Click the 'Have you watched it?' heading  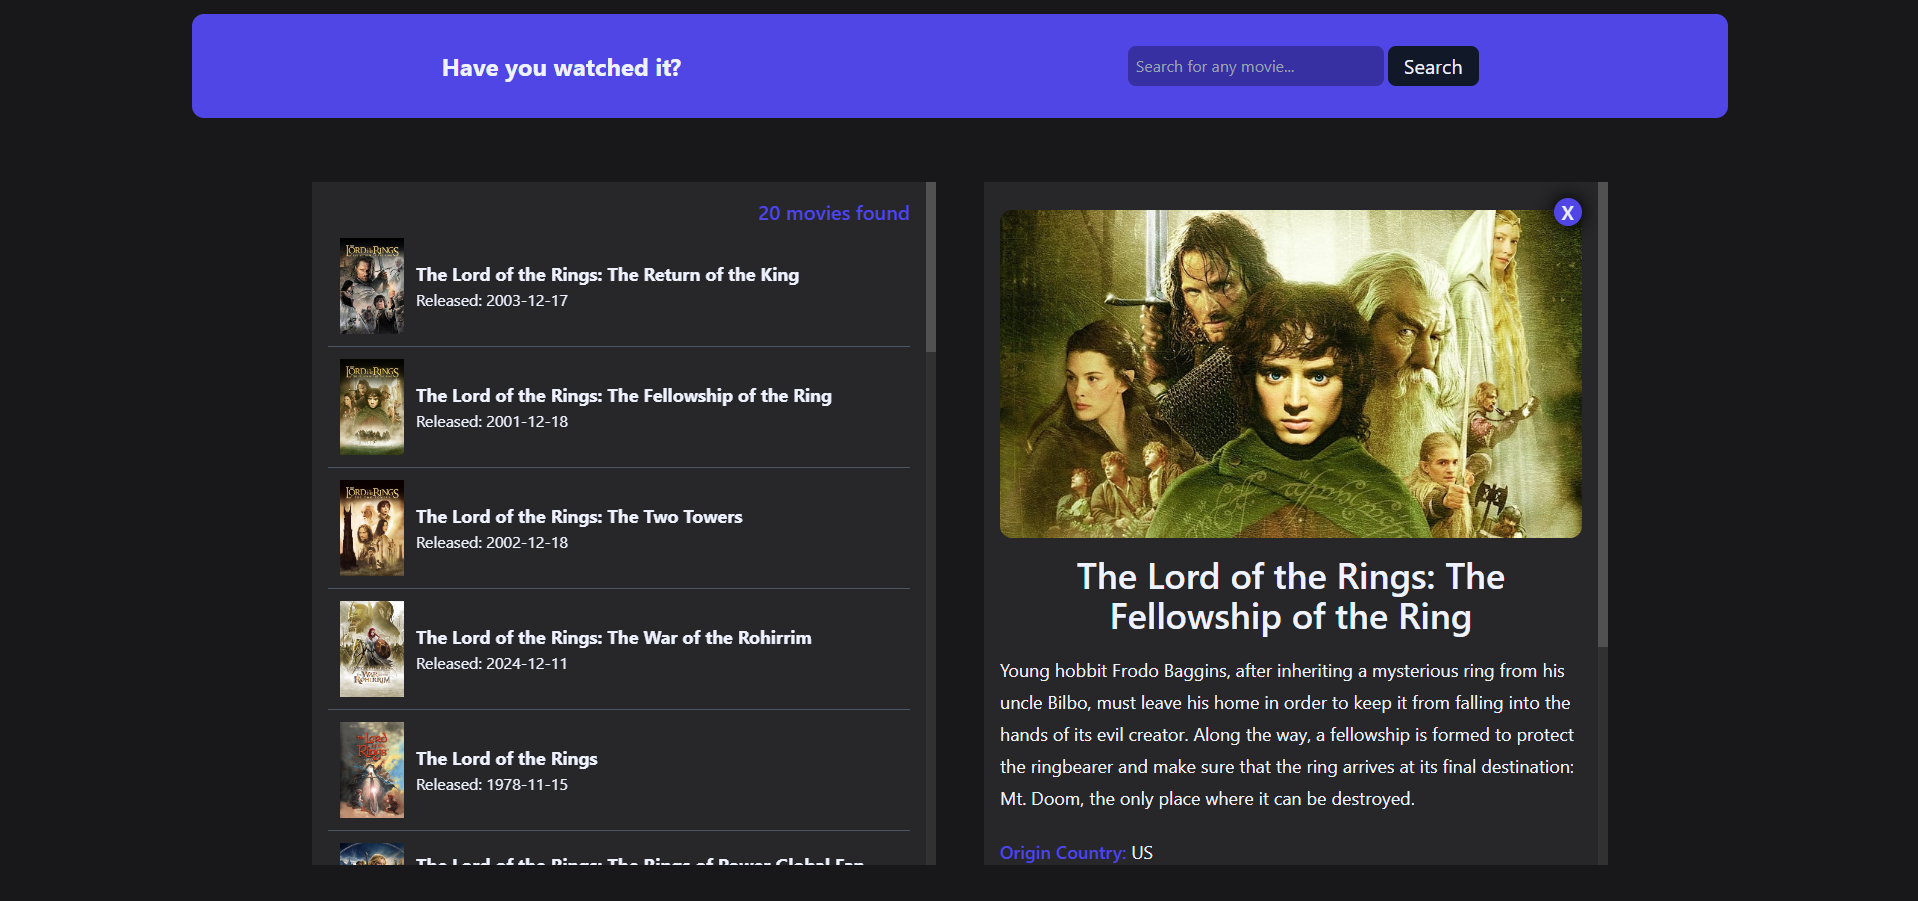[561, 67]
